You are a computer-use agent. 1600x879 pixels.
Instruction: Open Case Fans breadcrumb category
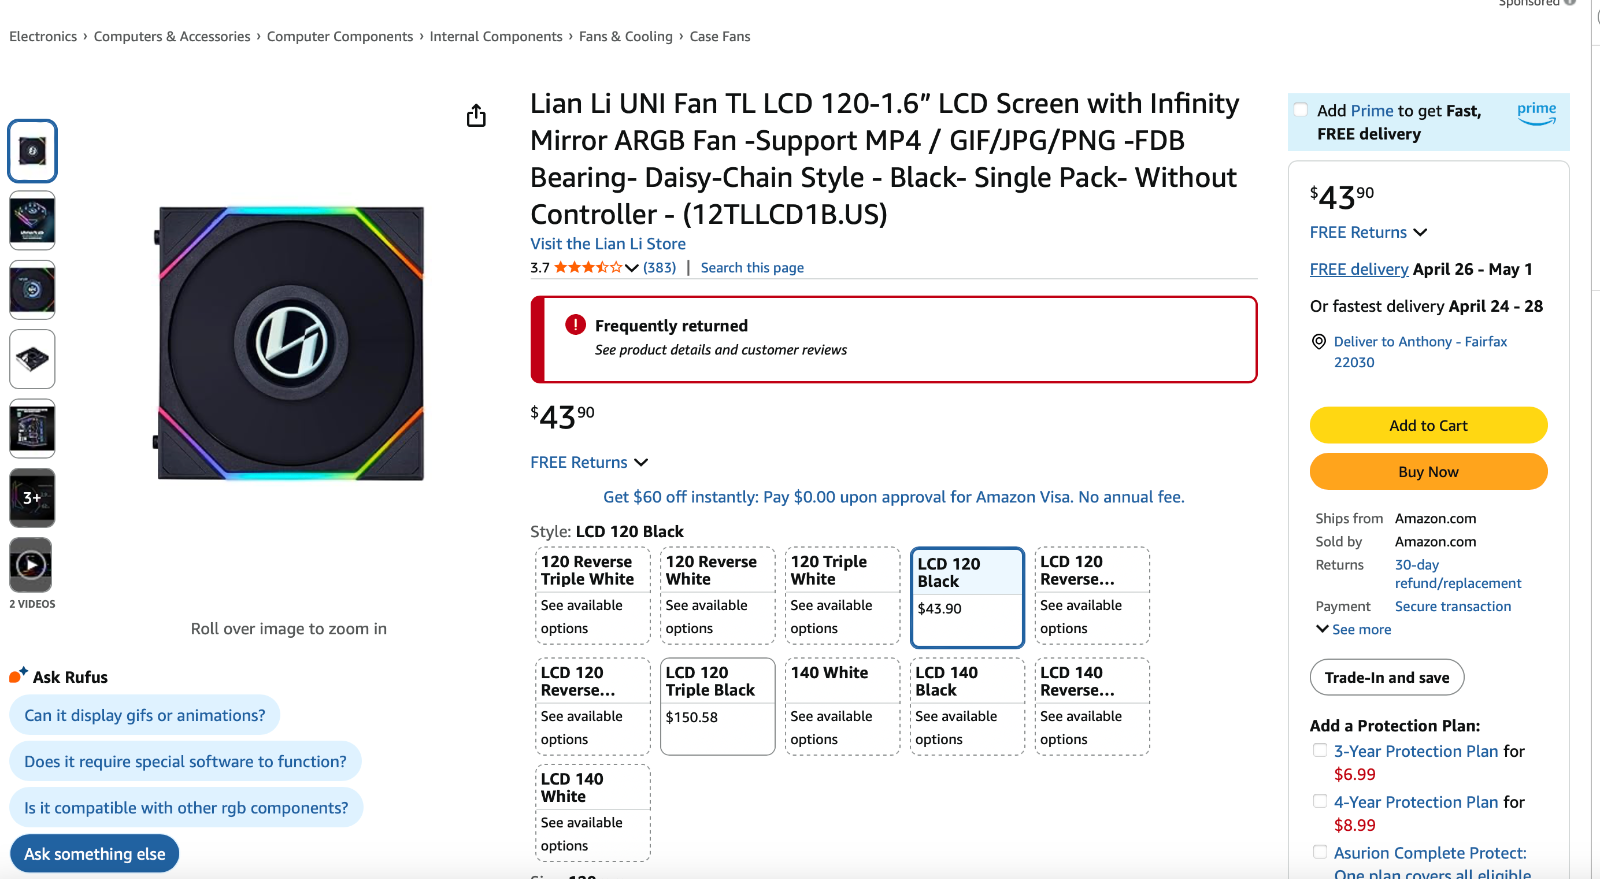719,37
